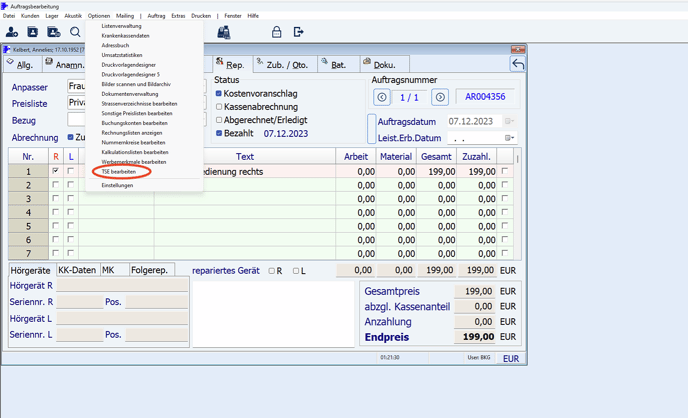This screenshot has height=418, width=688.
Task: Uncheck the Kostenvoranschlag checkbox
Action: coord(219,94)
